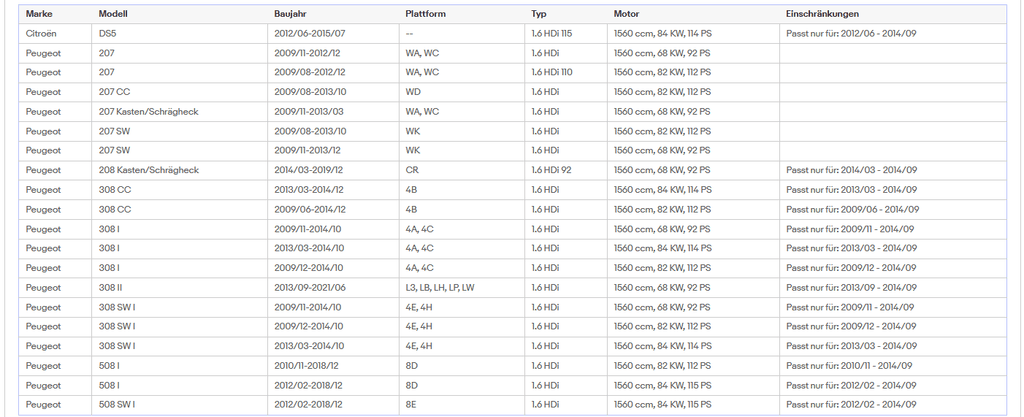Click the Baujahr column header

(333, 14)
